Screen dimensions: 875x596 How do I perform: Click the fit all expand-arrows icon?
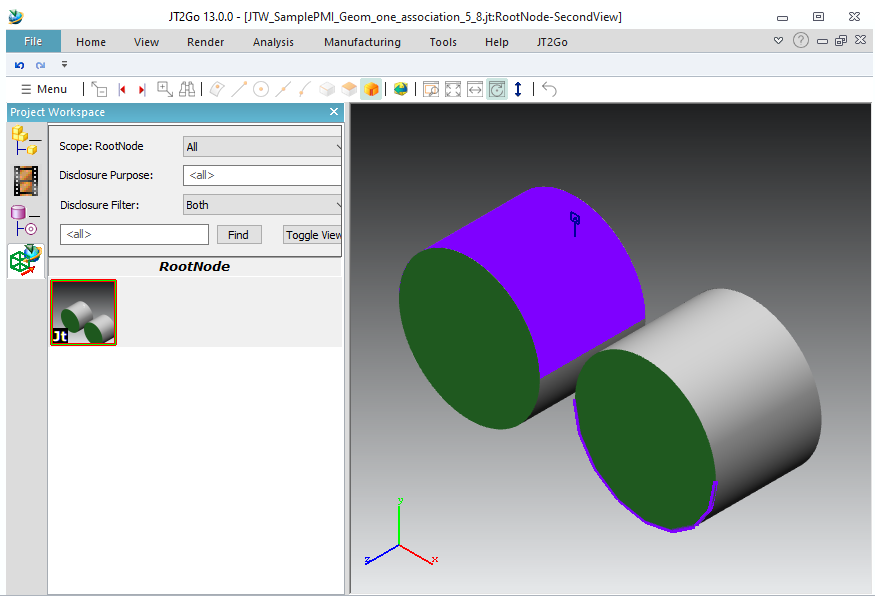(x=453, y=89)
